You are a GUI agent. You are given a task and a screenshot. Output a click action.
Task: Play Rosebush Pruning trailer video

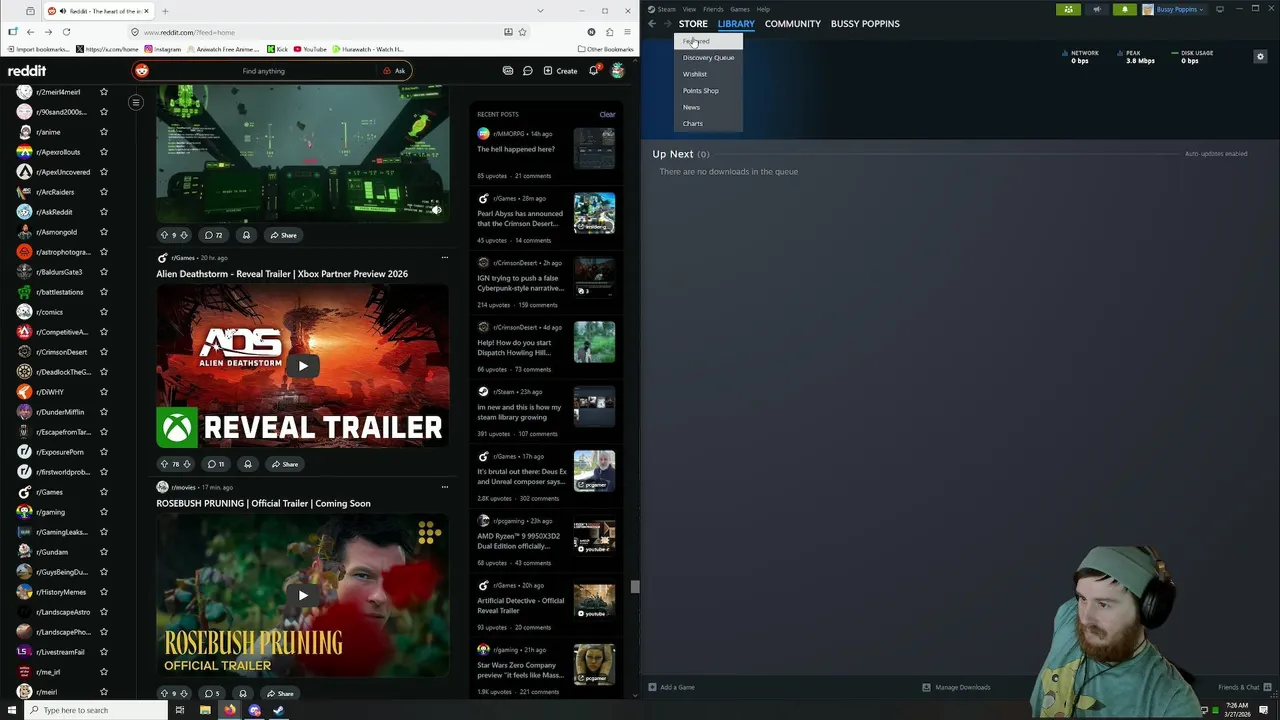303,595
